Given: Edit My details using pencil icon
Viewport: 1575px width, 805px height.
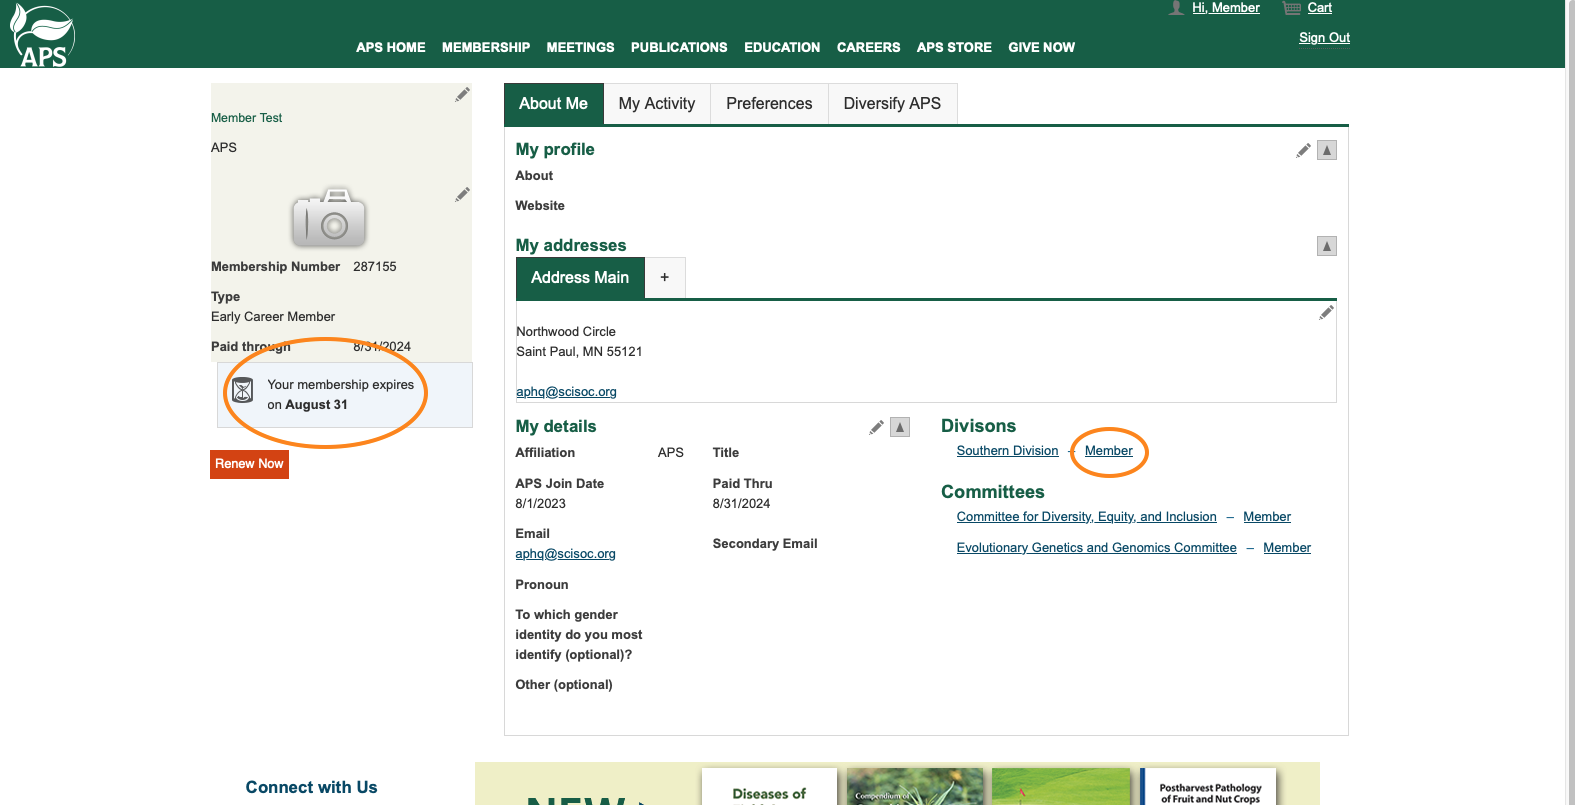Looking at the screenshot, I should [x=876, y=428].
